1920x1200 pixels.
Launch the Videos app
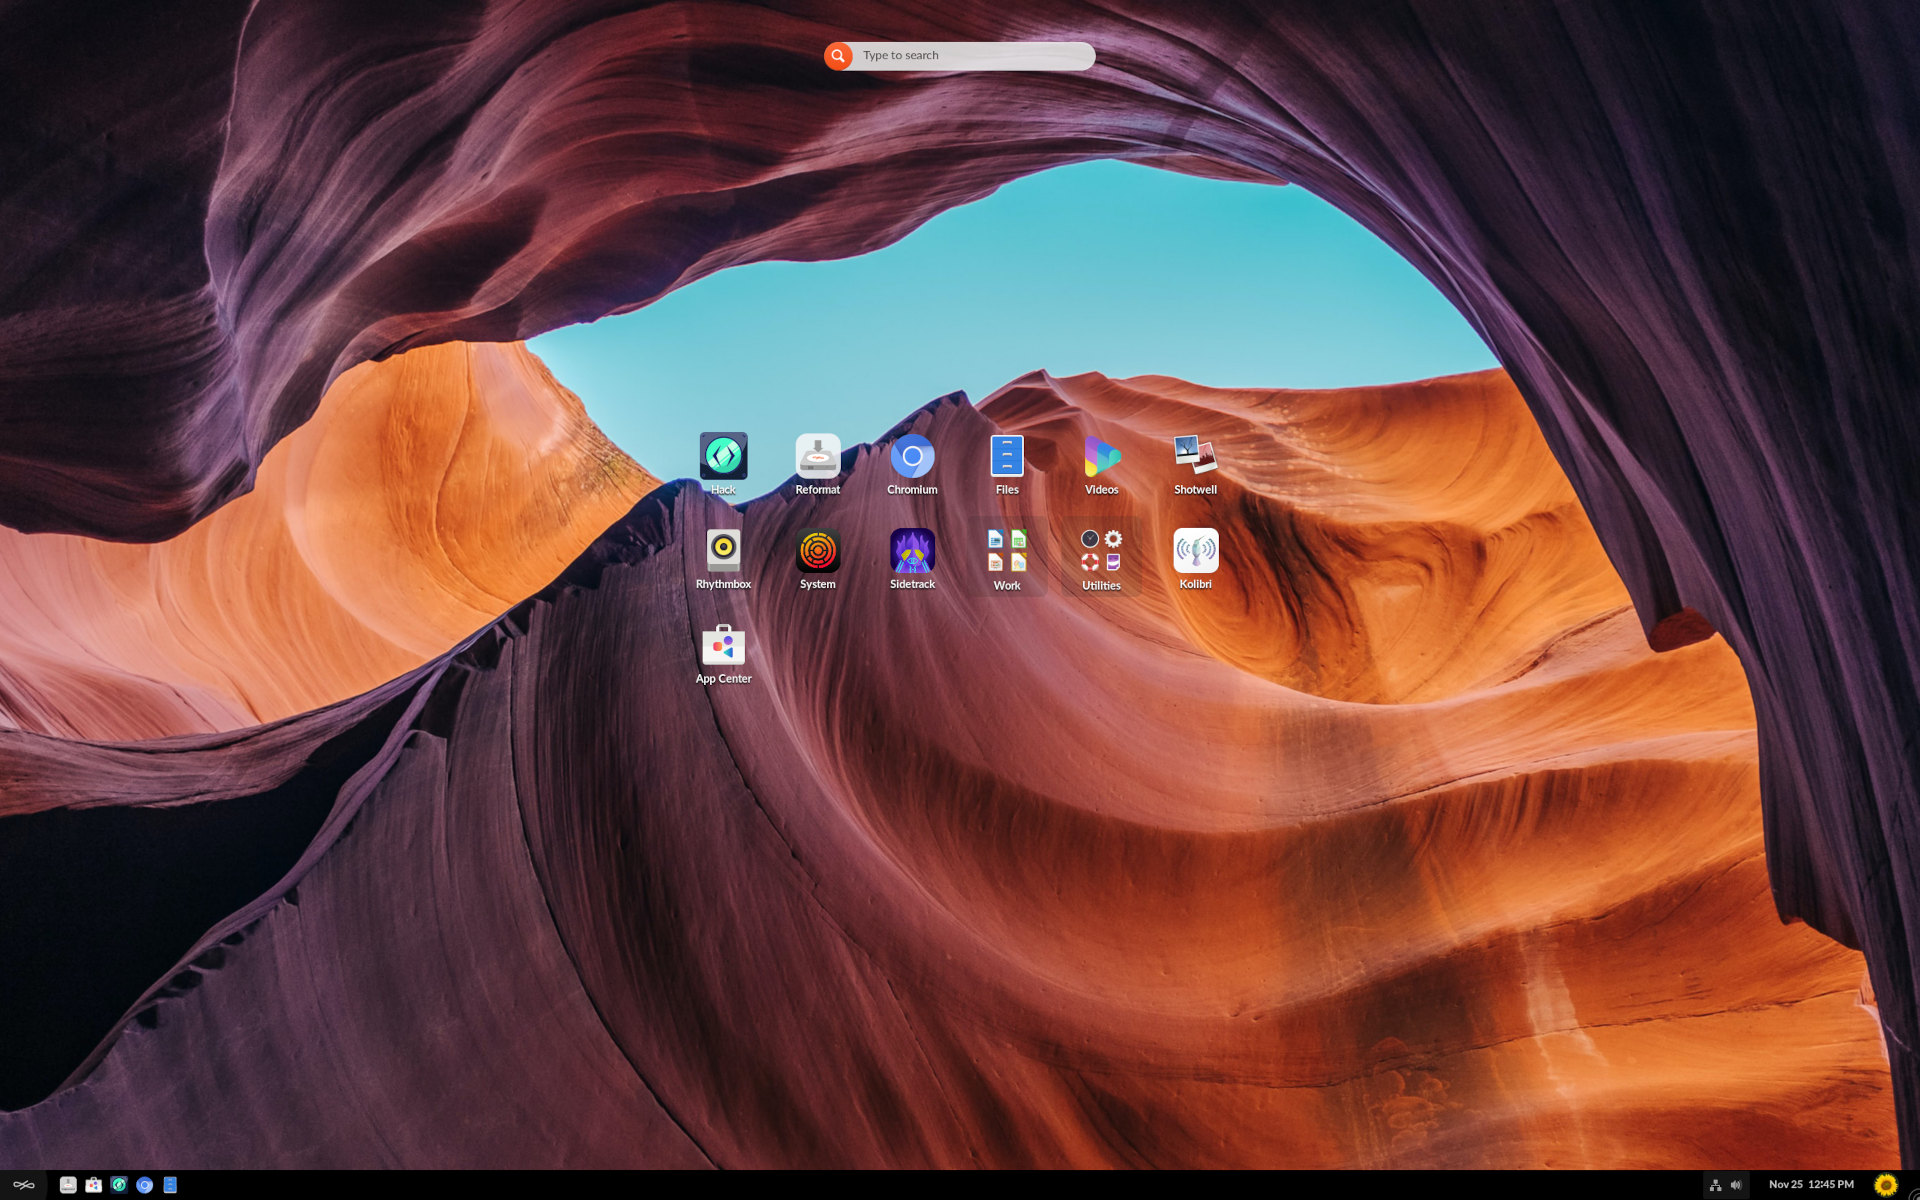coord(1101,457)
